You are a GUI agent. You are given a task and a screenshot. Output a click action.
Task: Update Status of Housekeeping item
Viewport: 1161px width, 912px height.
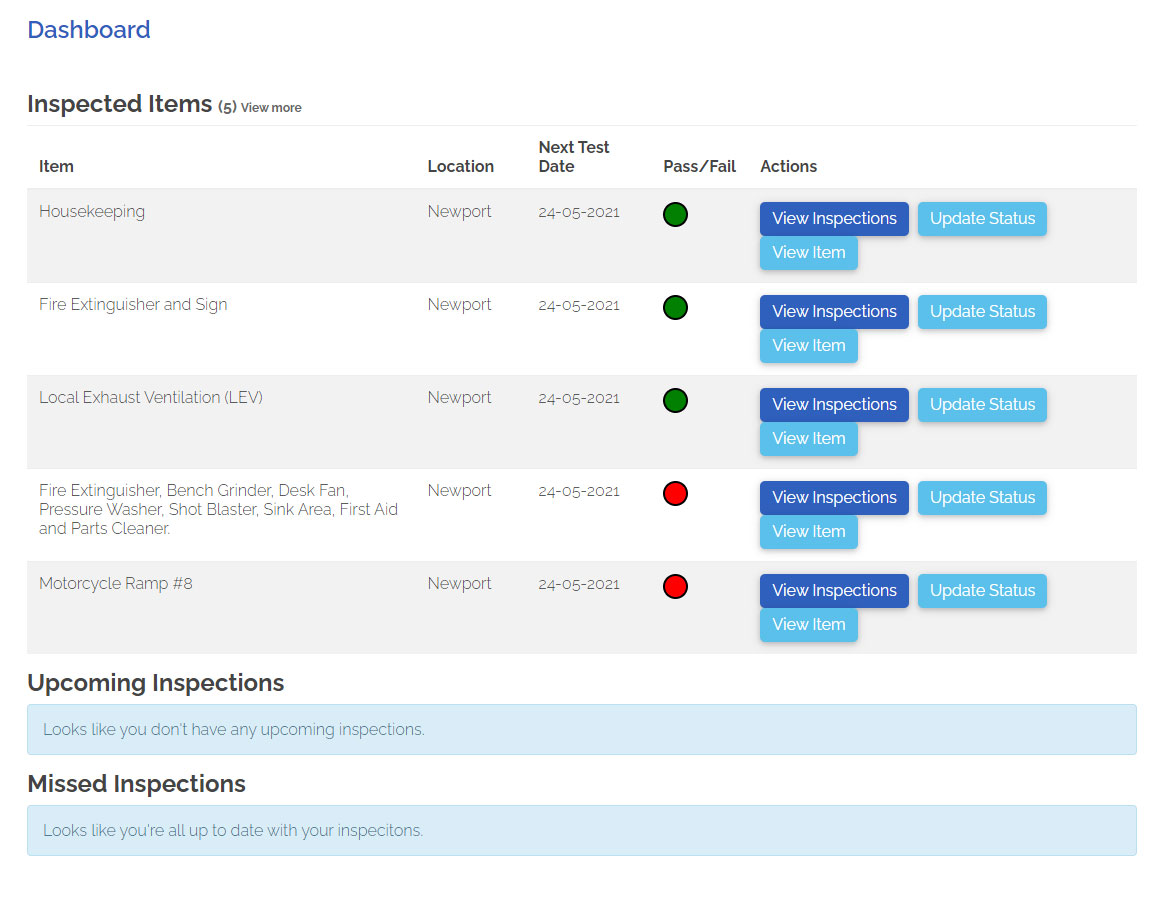[982, 219]
